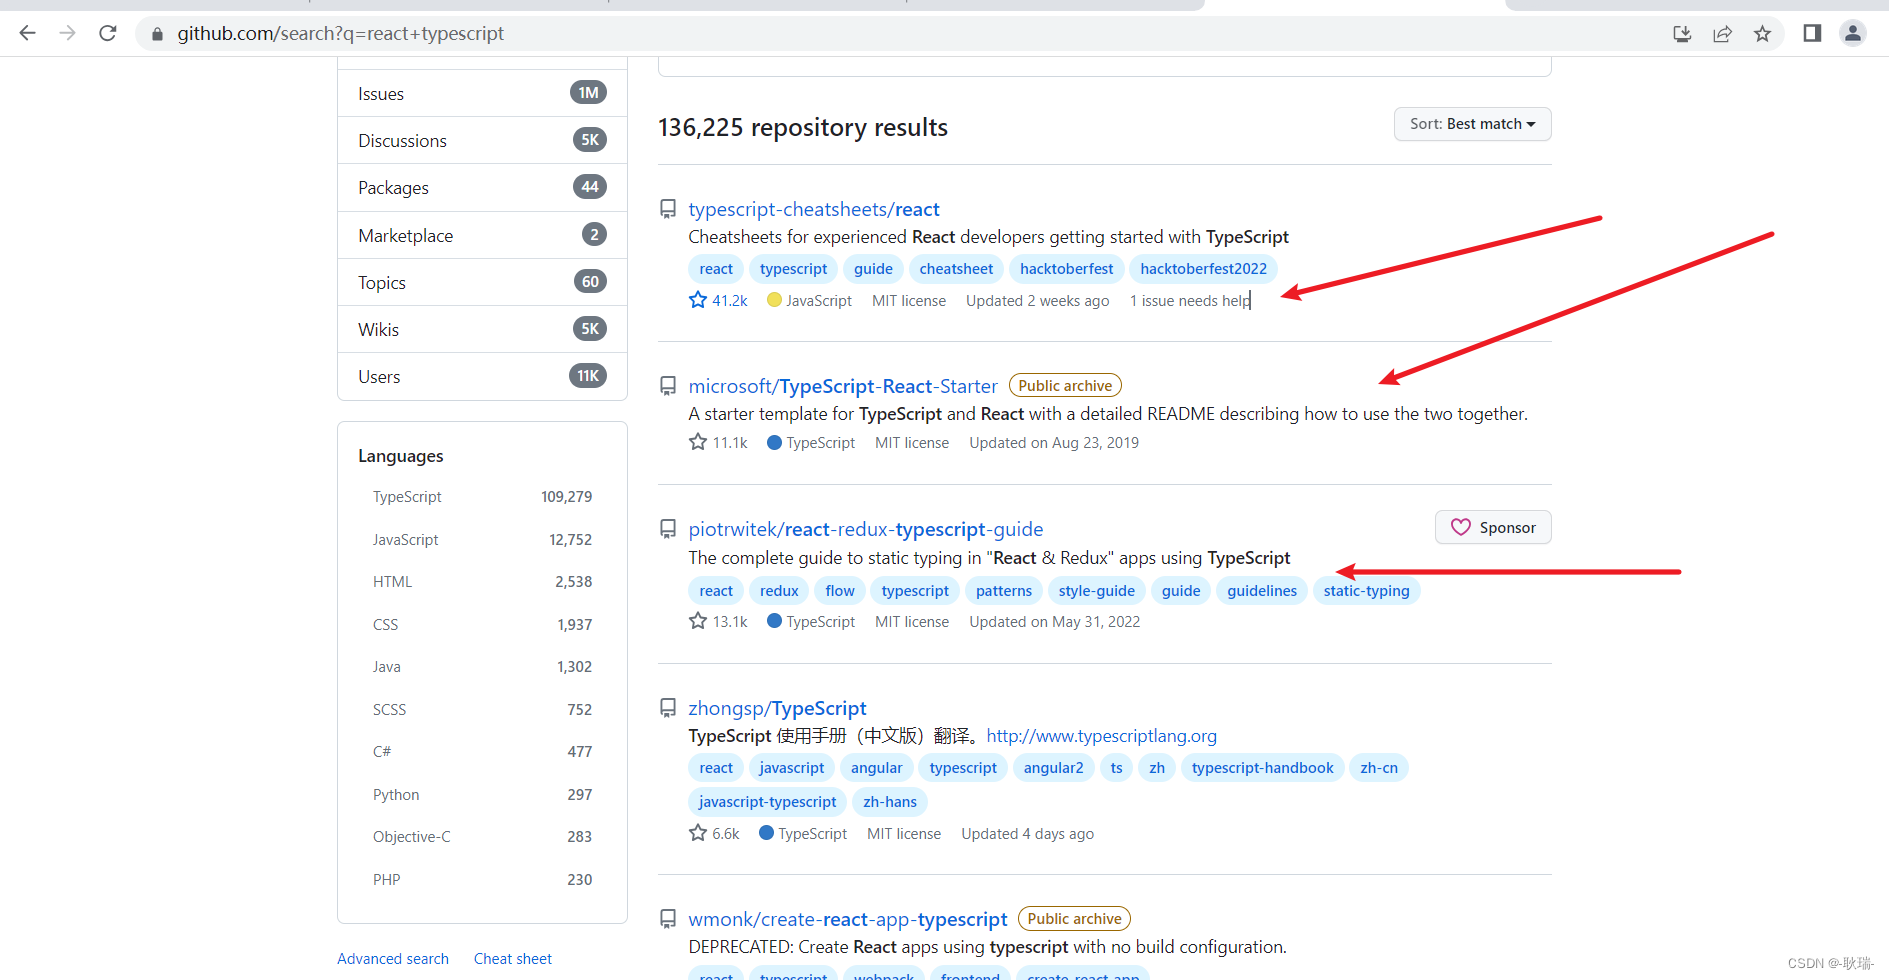Go back with the browser back arrow
Viewport: 1889px width, 980px height.
(27, 33)
